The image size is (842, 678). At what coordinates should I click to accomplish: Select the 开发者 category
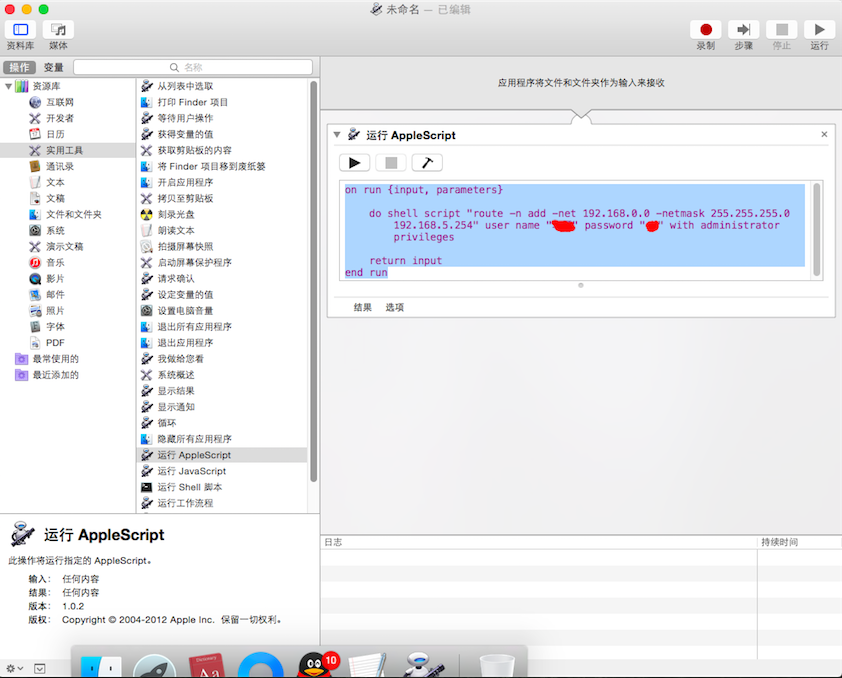(67, 118)
